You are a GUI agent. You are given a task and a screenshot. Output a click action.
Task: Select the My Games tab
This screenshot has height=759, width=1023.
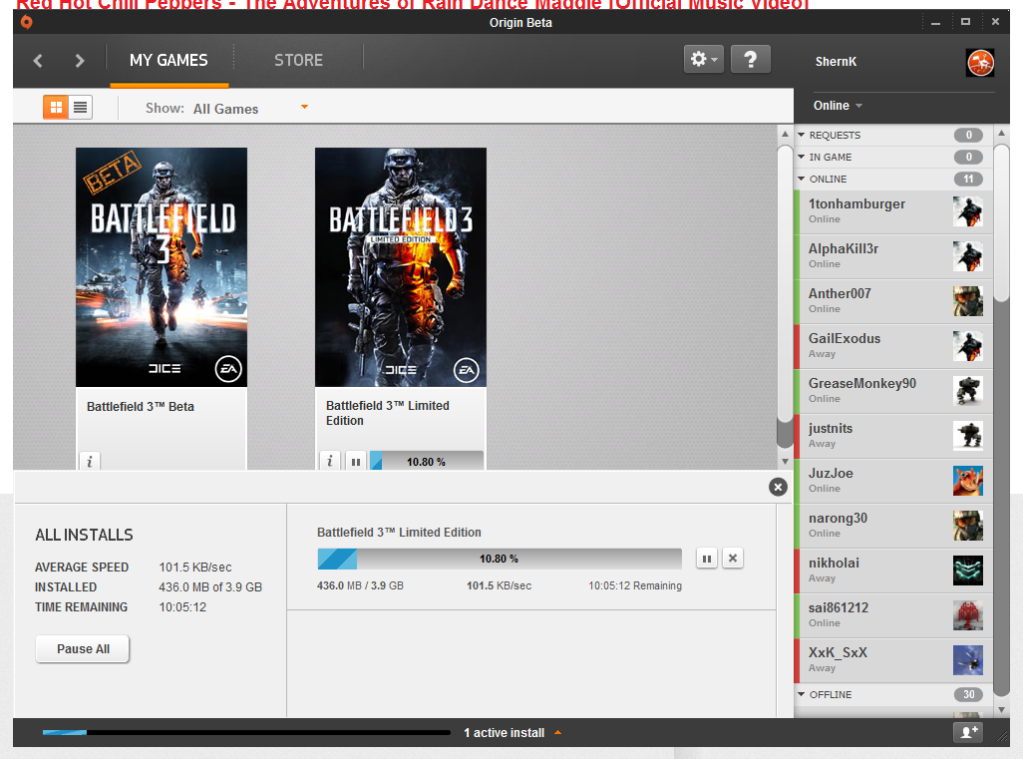[168, 60]
